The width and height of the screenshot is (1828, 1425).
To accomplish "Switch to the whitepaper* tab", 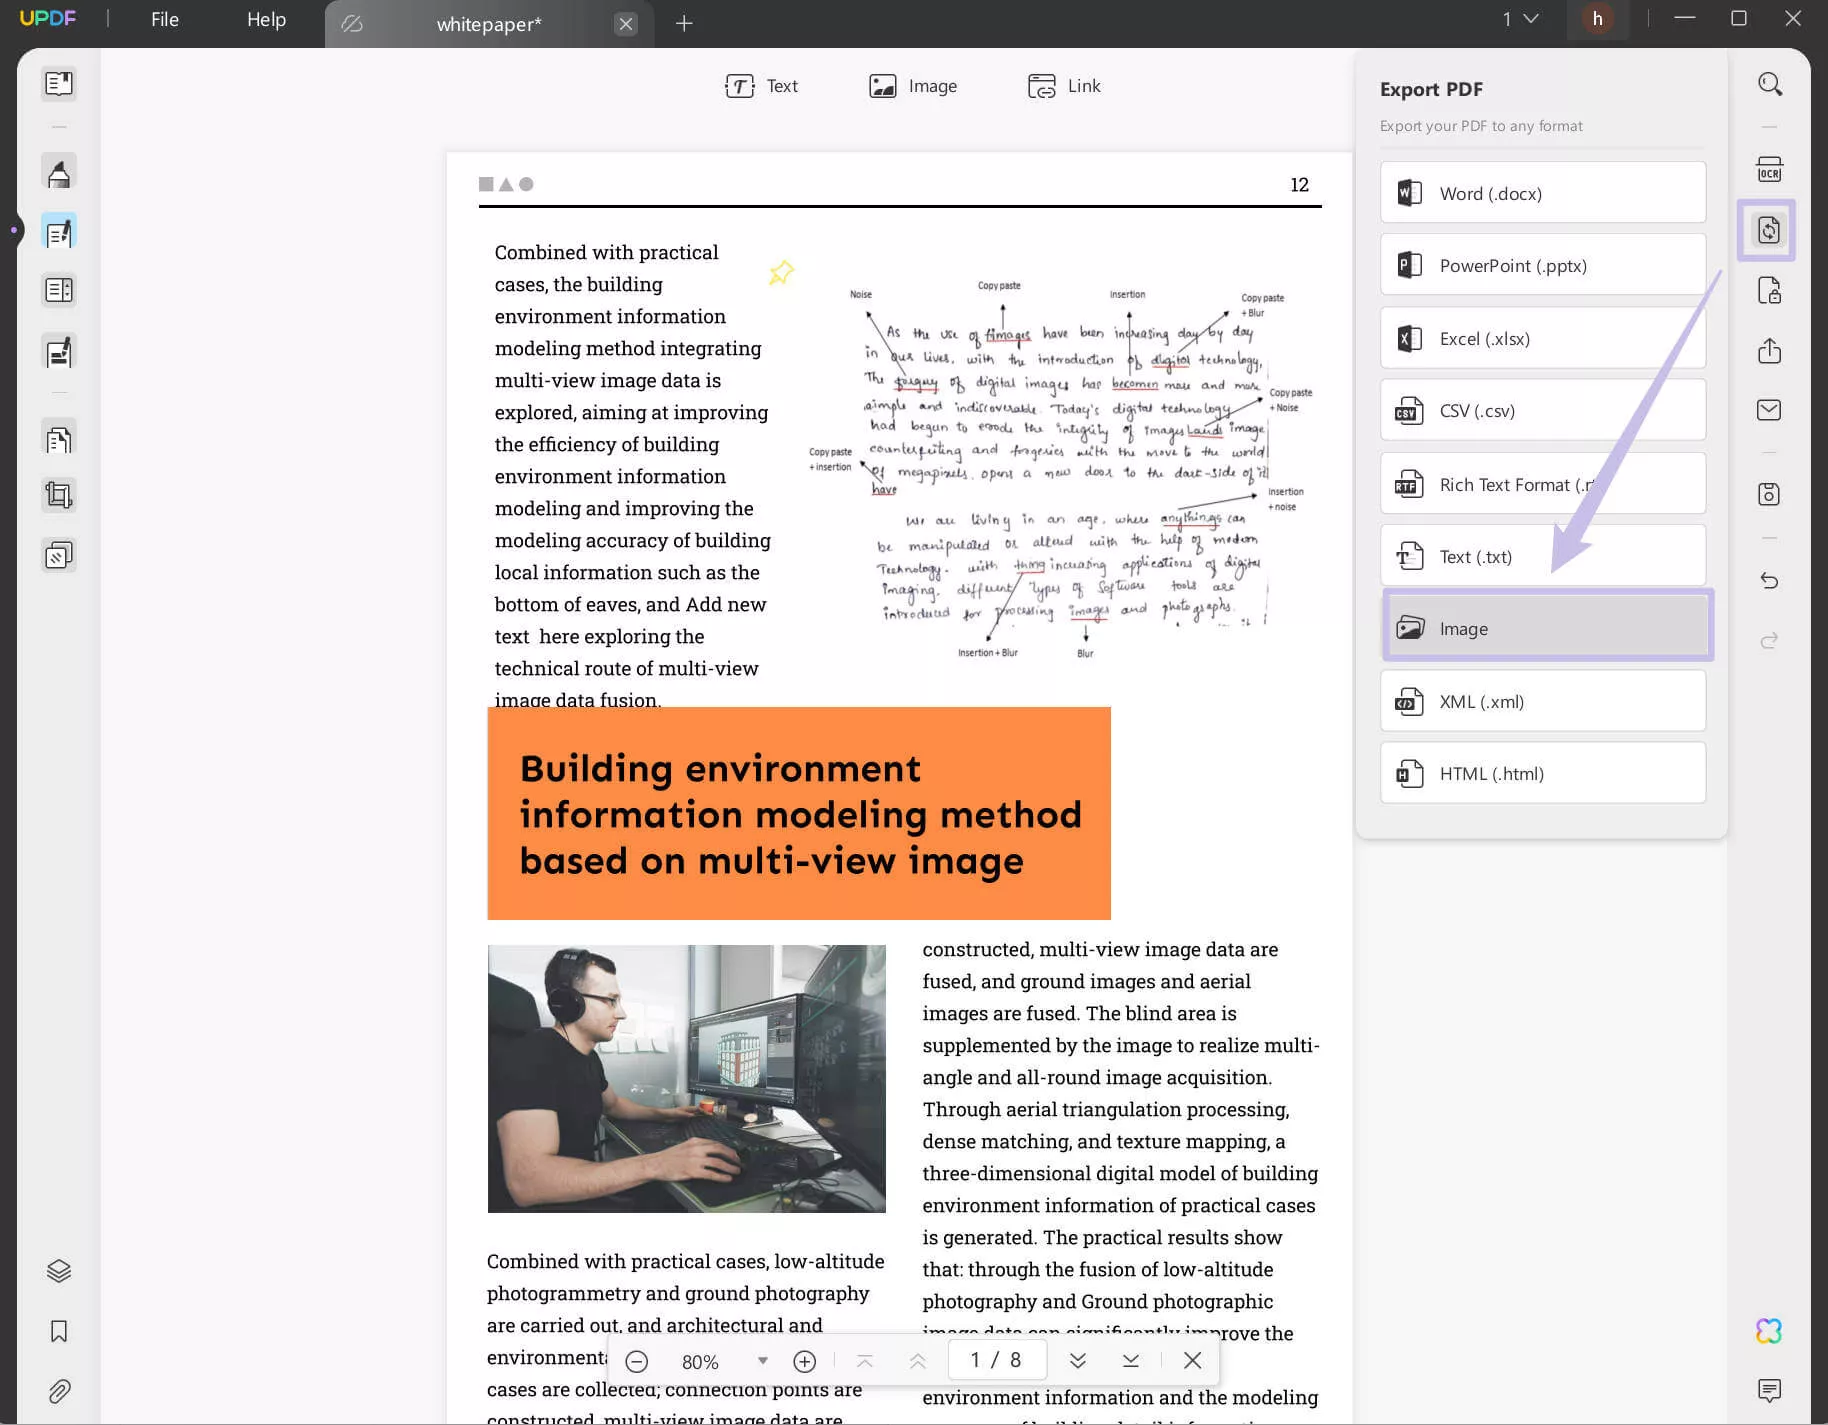I will (489, 24).
